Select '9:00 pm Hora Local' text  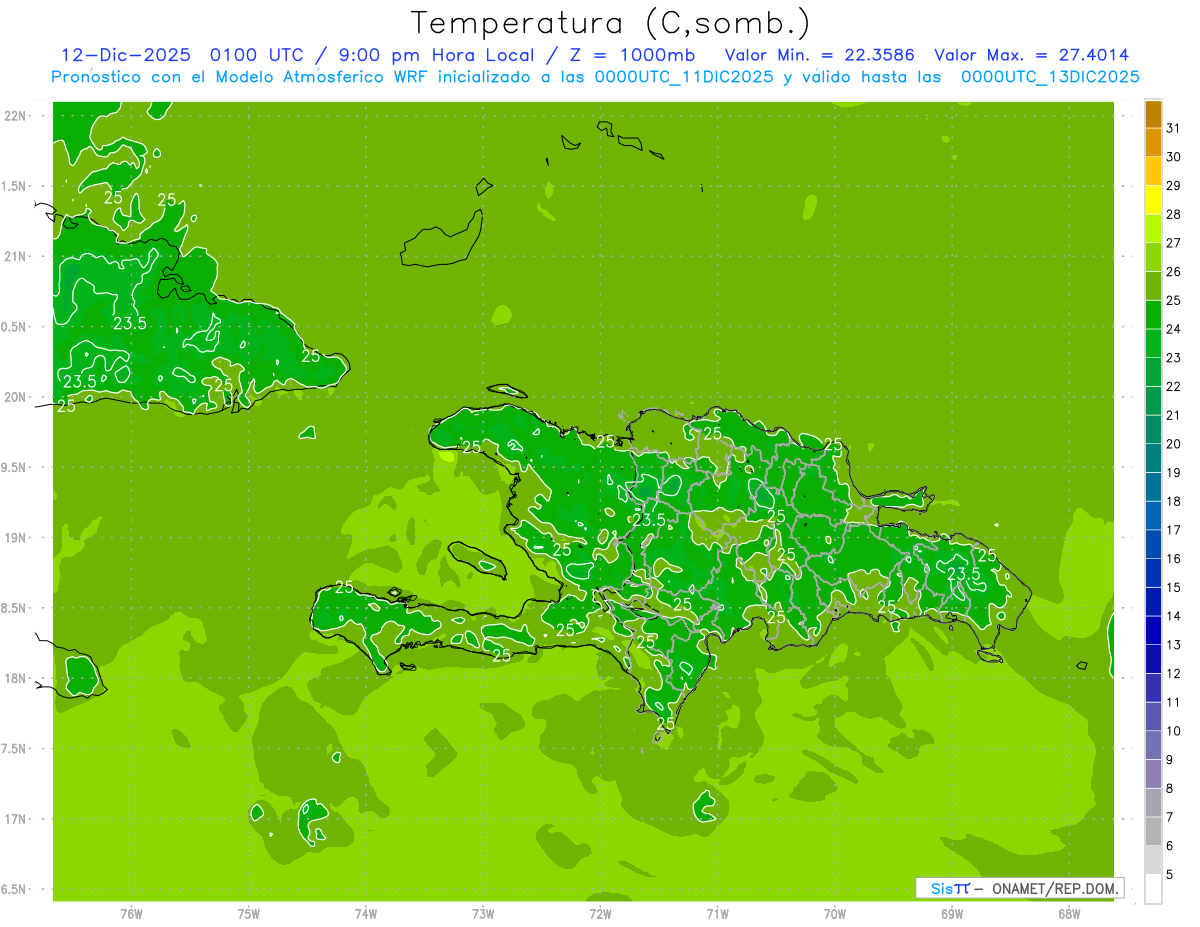click(440, 55)
